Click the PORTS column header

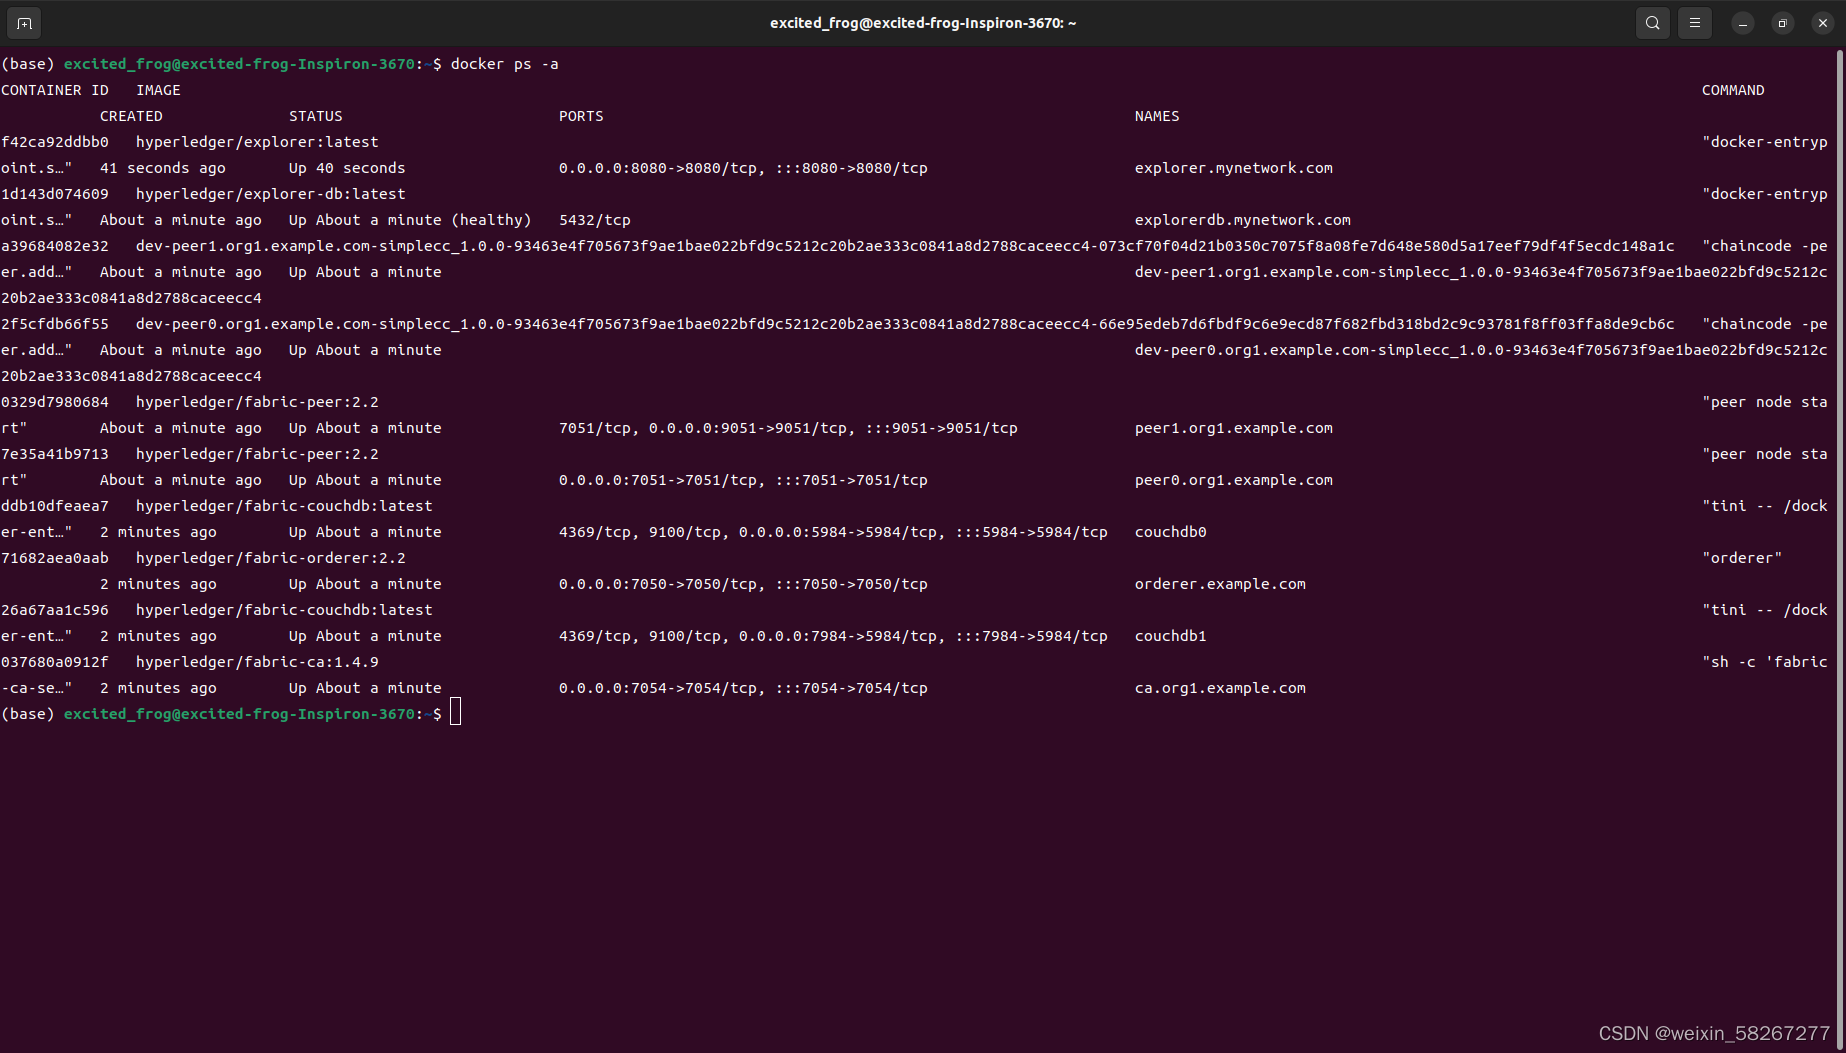(x=581, y=116)
